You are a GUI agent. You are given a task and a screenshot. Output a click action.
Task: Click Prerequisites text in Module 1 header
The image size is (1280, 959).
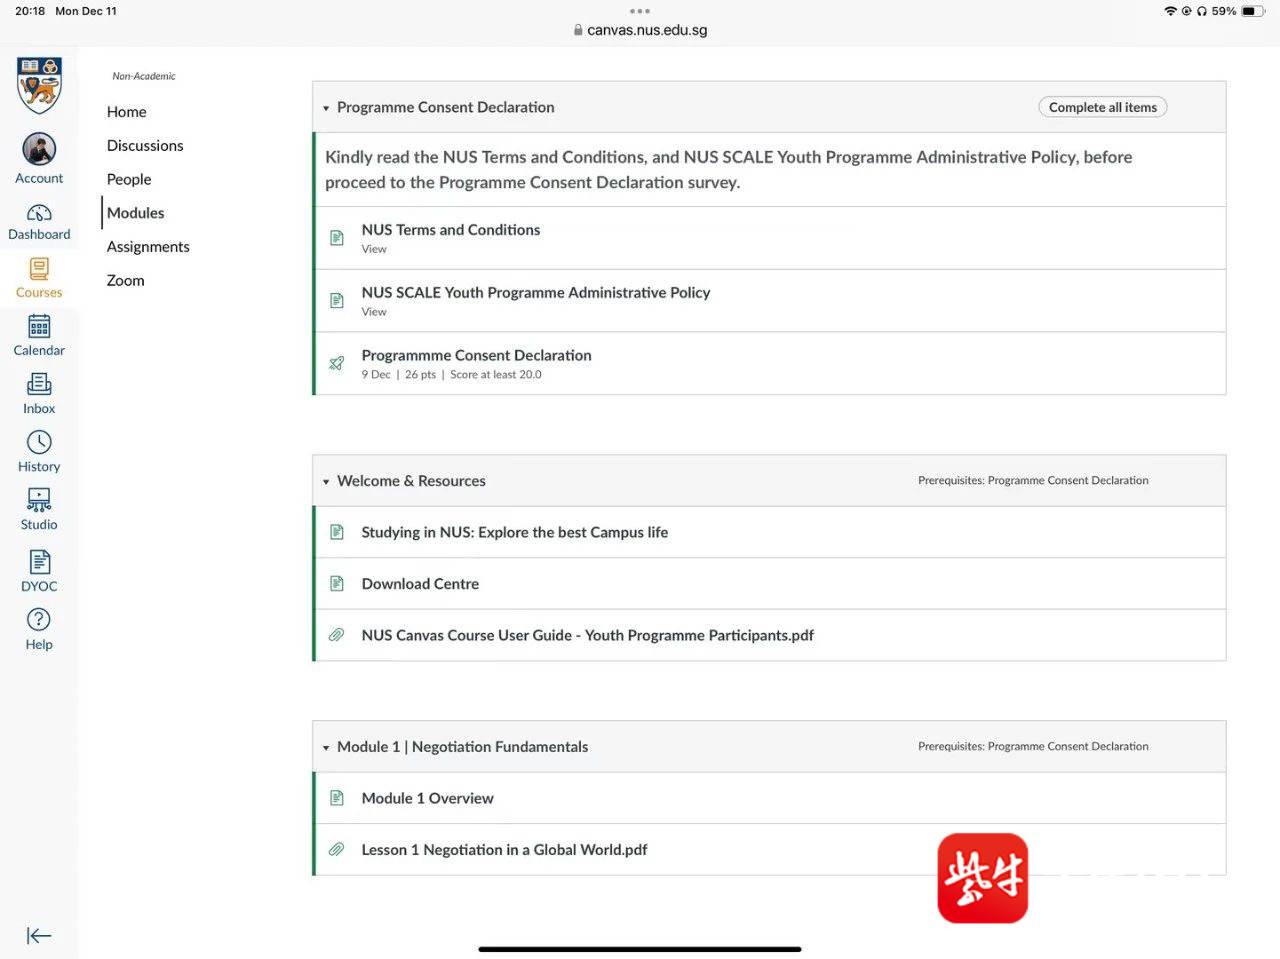(x=1033, y=747)
